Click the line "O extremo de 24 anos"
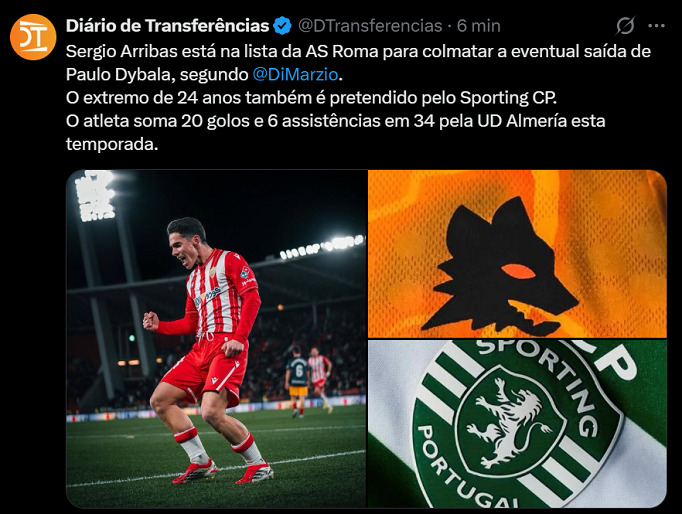This screenshot has width=682, height=514. click(x=311, y=97)
